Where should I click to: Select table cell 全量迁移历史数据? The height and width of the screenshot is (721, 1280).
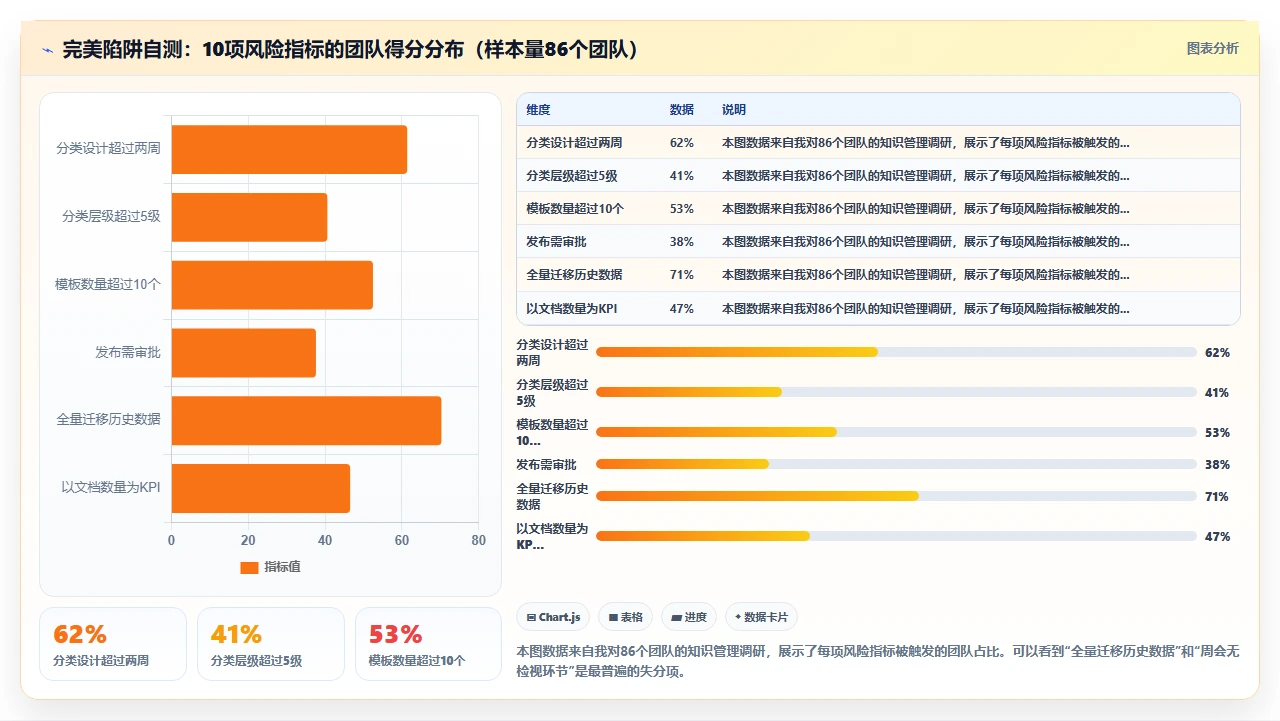pyautogui.click(x=574, y=275)
